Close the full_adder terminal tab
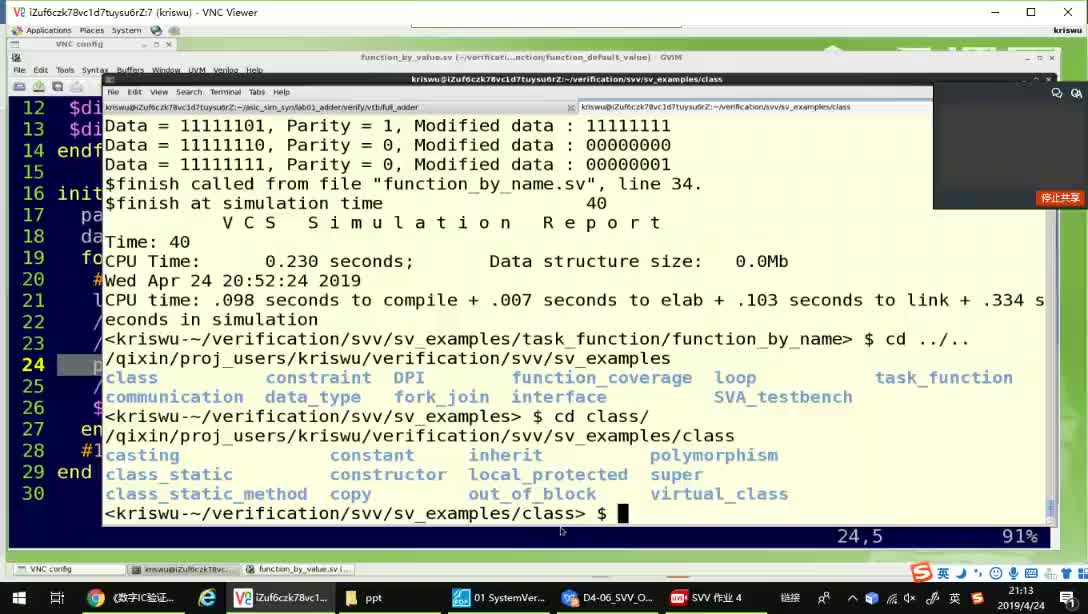The width and height of the screenshot is (1088, 614). click(571, 108)
